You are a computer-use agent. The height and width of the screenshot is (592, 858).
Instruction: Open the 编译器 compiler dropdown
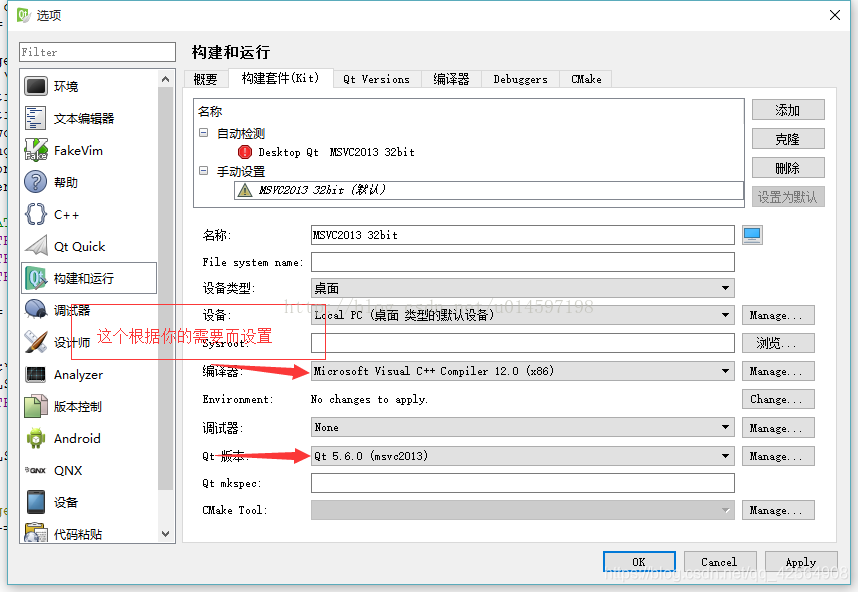523,371
